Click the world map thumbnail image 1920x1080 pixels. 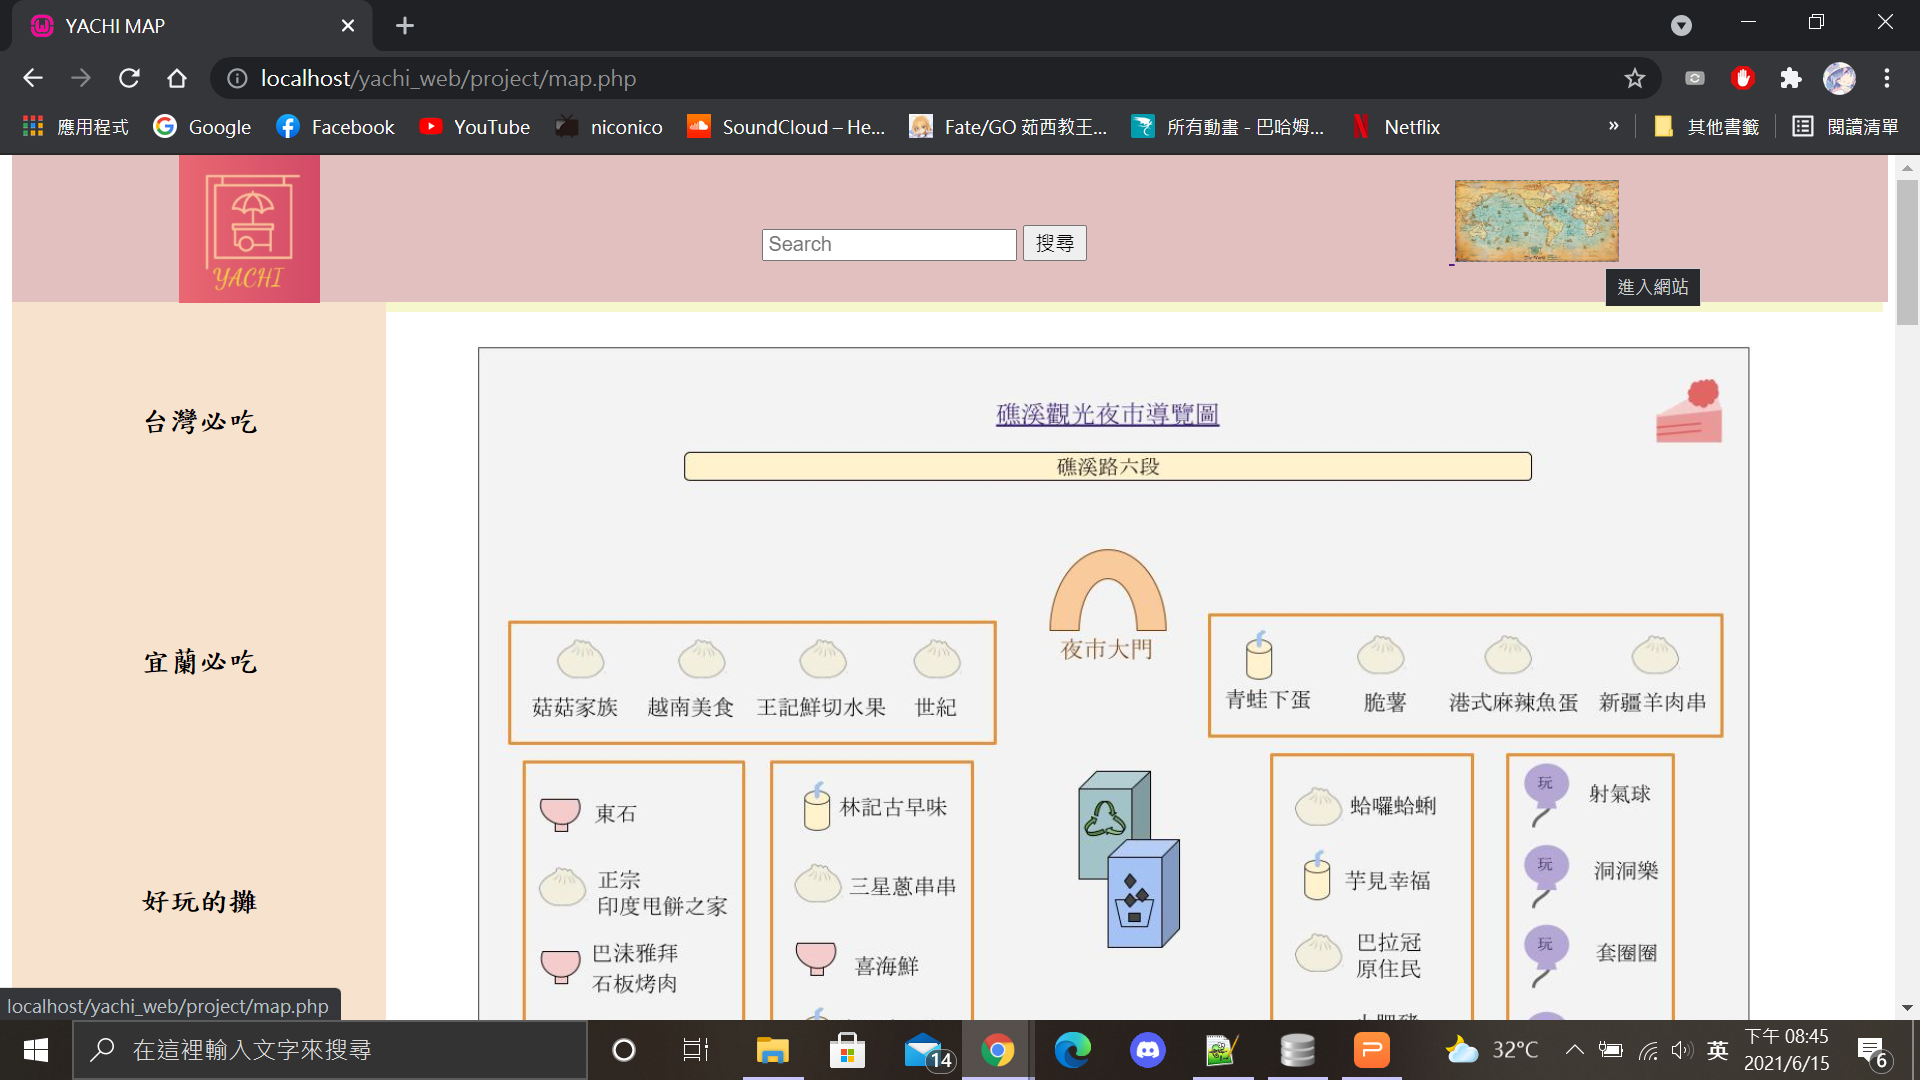(x=1536, y=221)
